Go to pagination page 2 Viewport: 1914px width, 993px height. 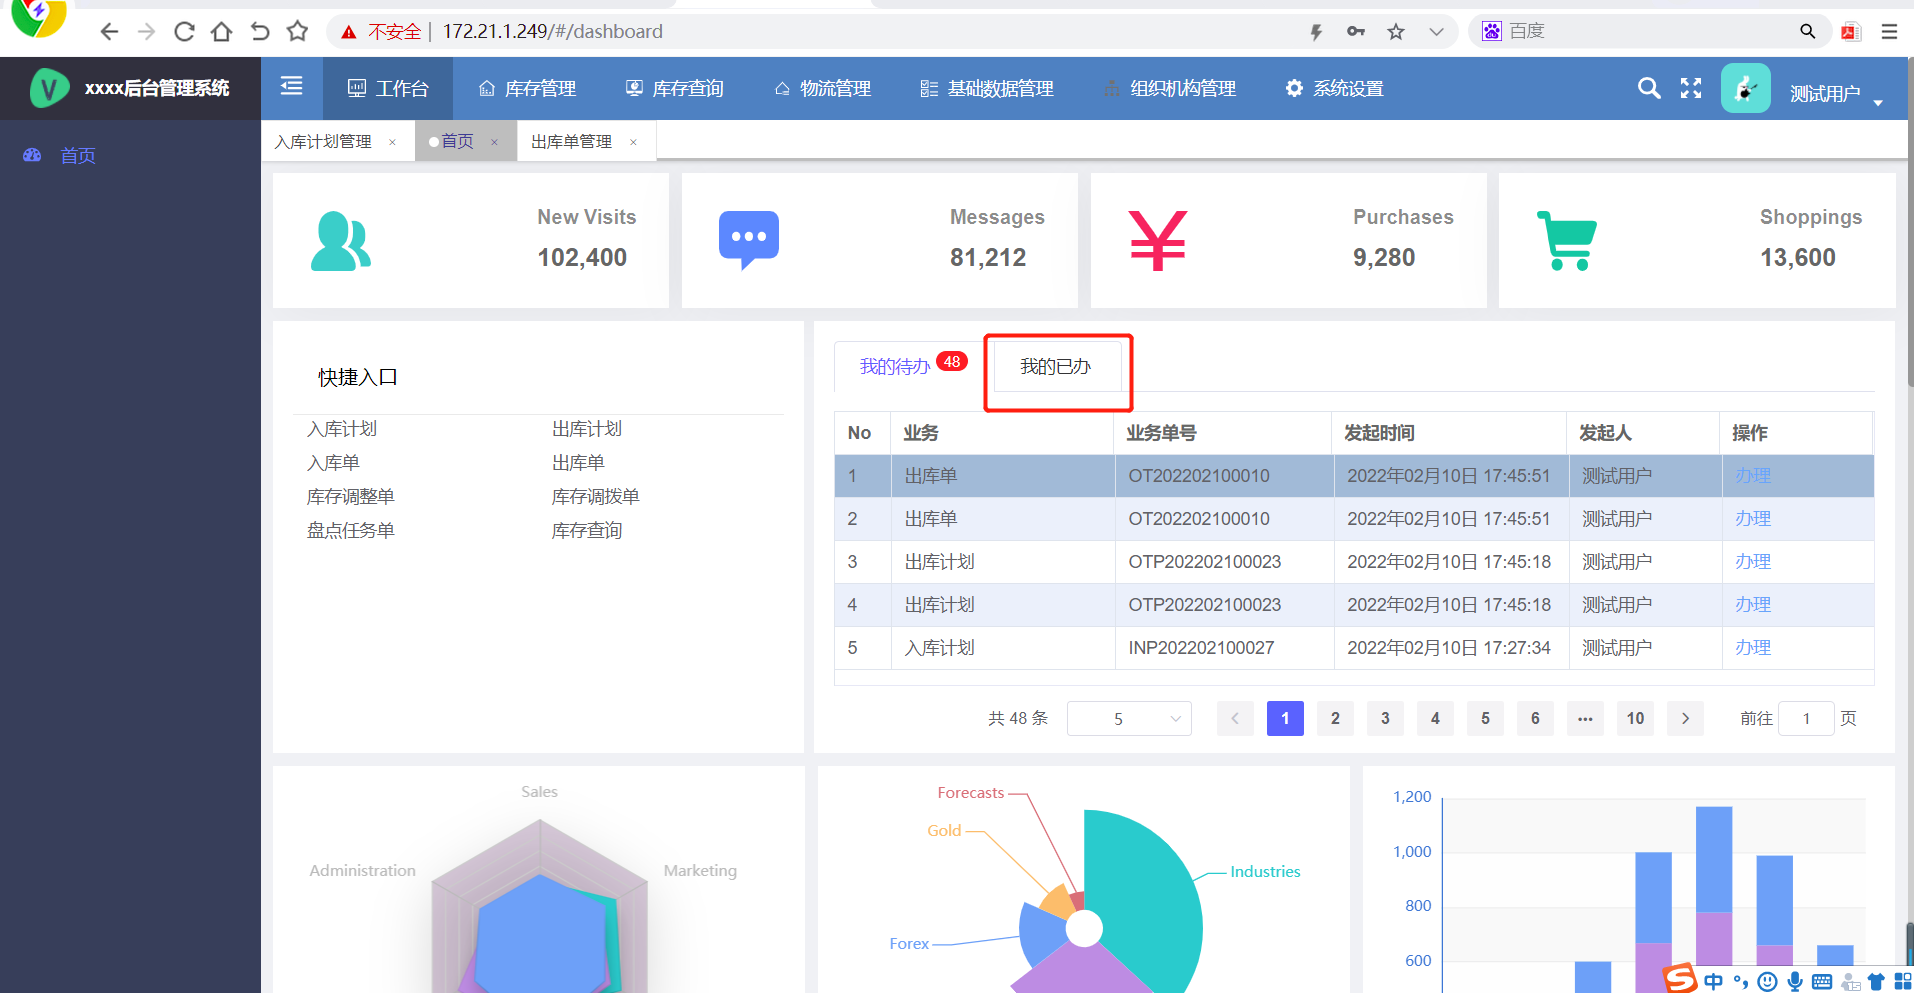click(x=1335, y=718)
